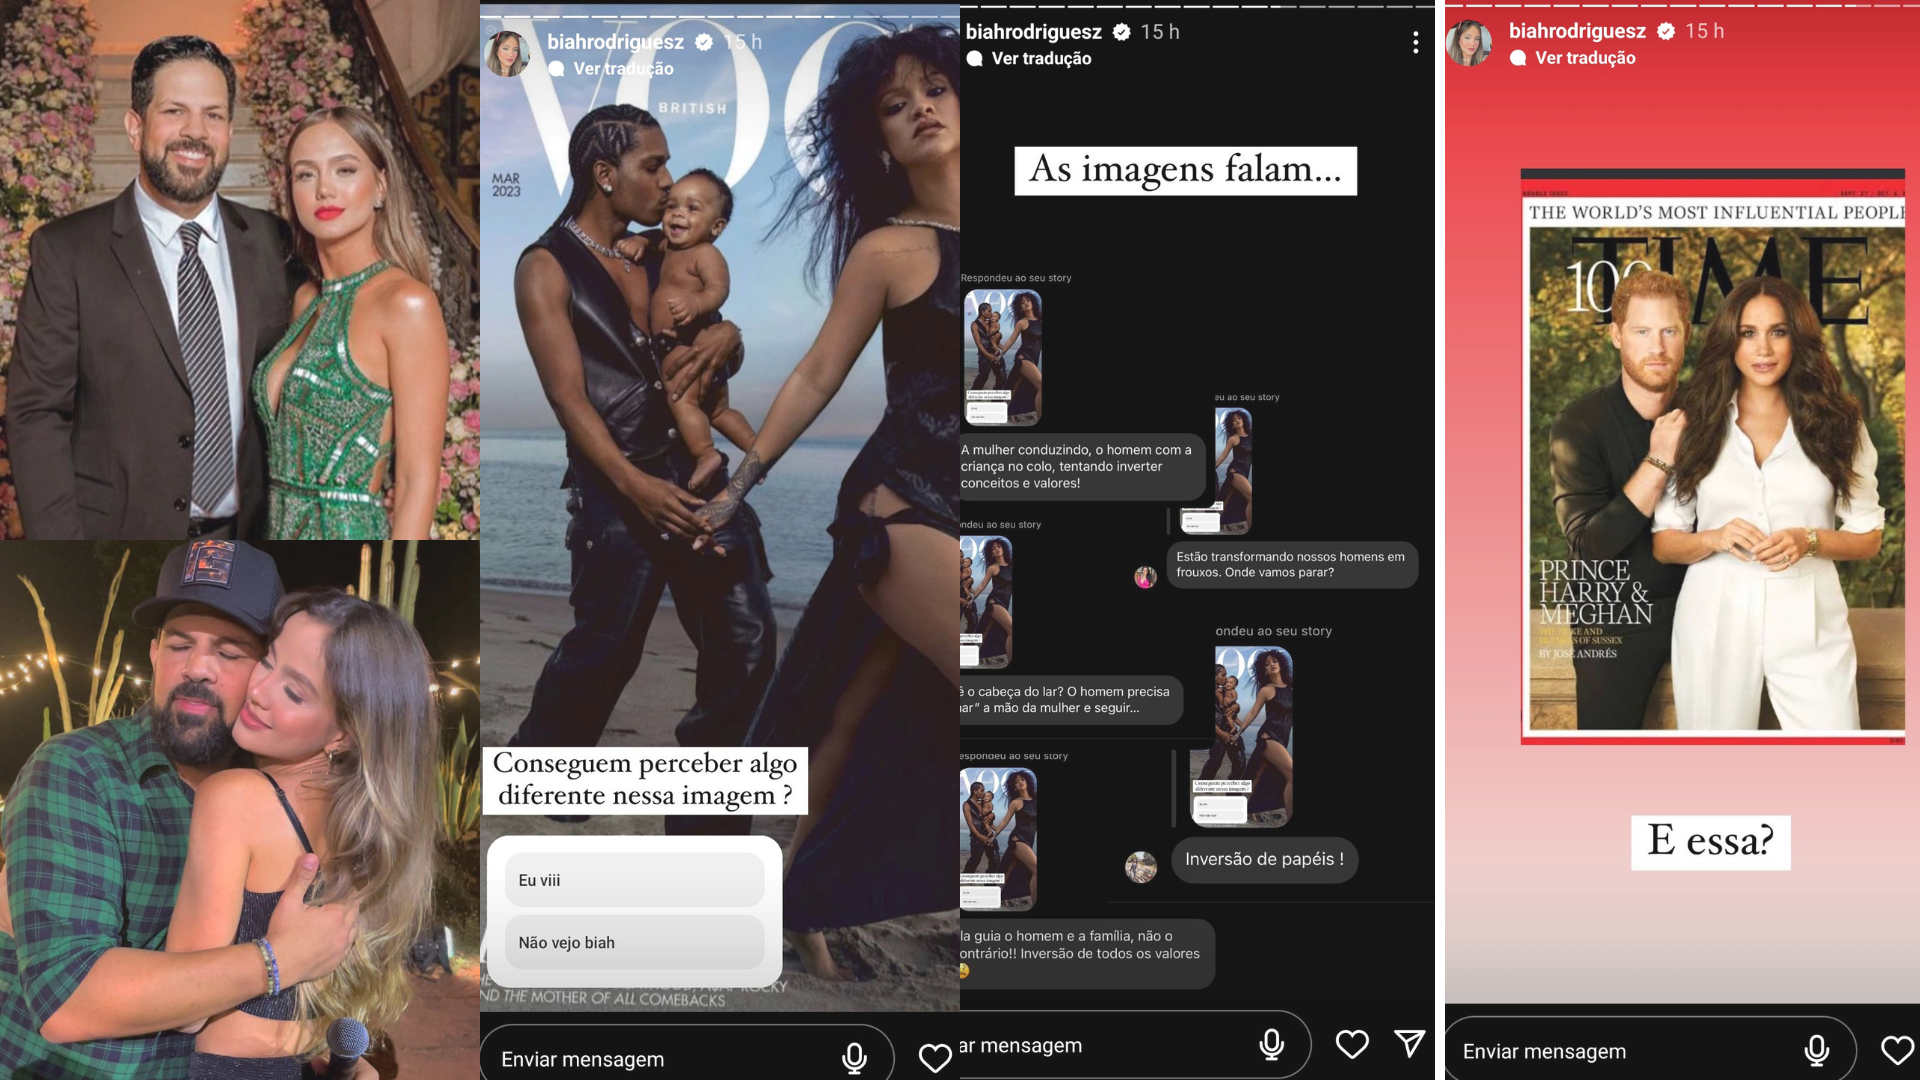Open profile avatar in the Vogue story header

(508, 54)
